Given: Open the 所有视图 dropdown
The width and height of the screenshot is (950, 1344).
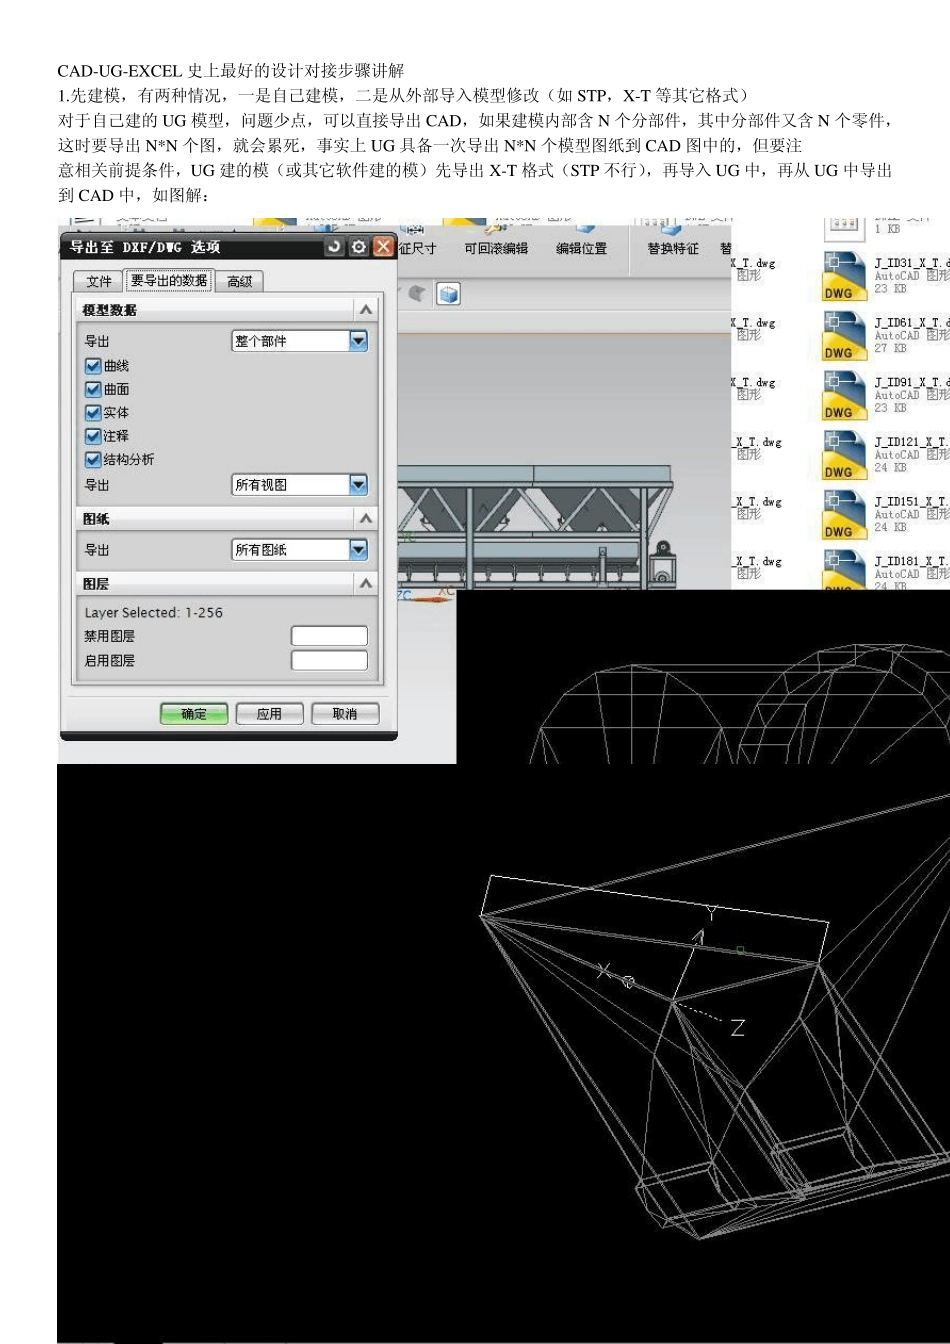Looking at the screenshot, I should (300, 485).
